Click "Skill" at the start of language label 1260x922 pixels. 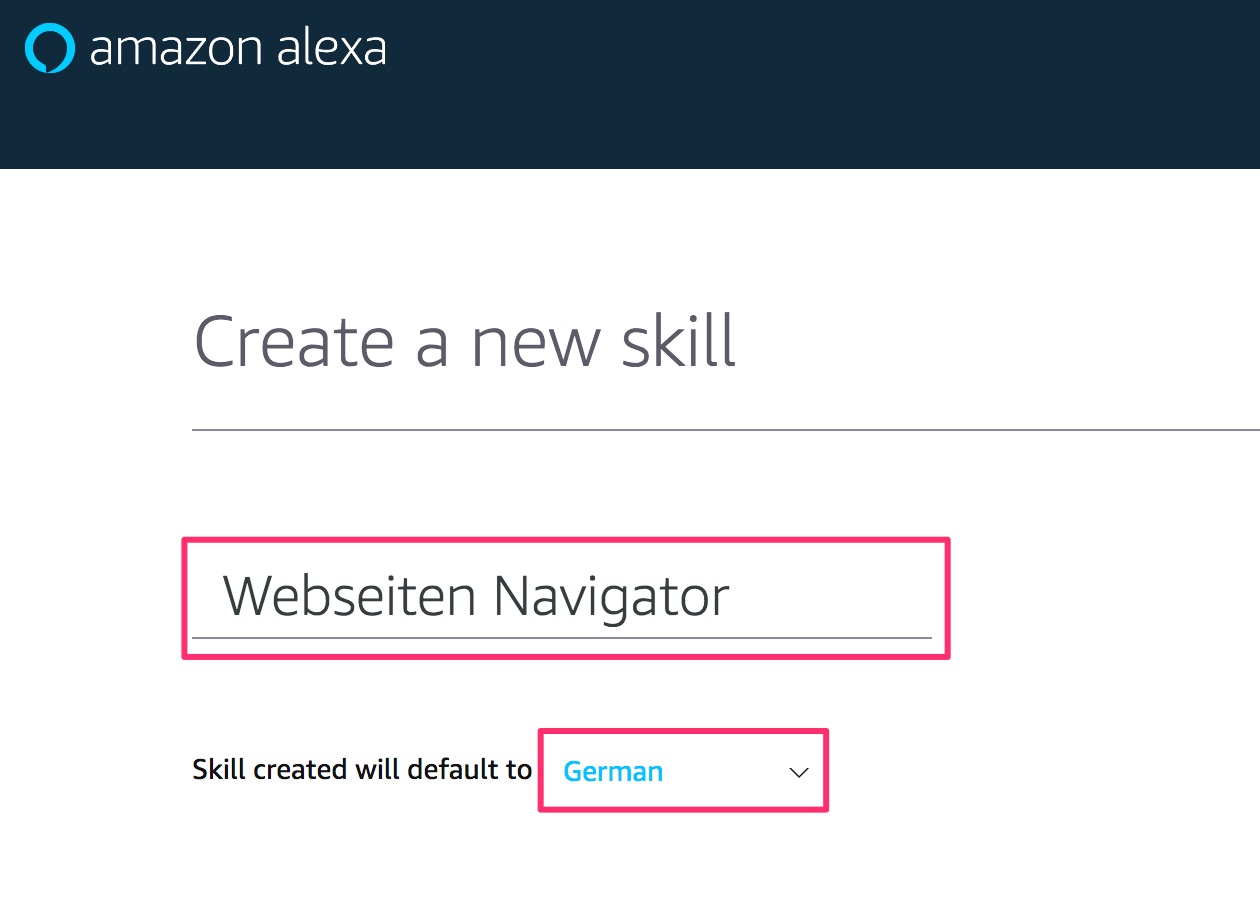(220, 770)
